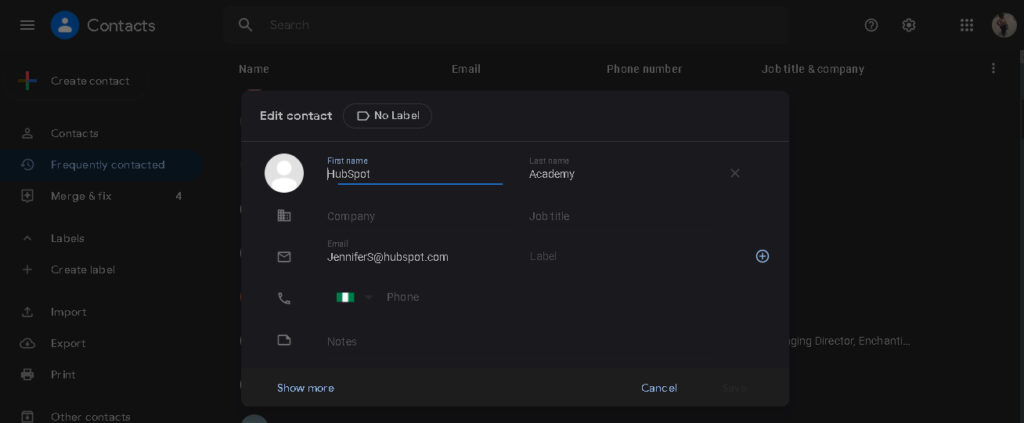Click the Print printer icon
The height and width of the screenshot is (423, 1024).
pos(27,375)
